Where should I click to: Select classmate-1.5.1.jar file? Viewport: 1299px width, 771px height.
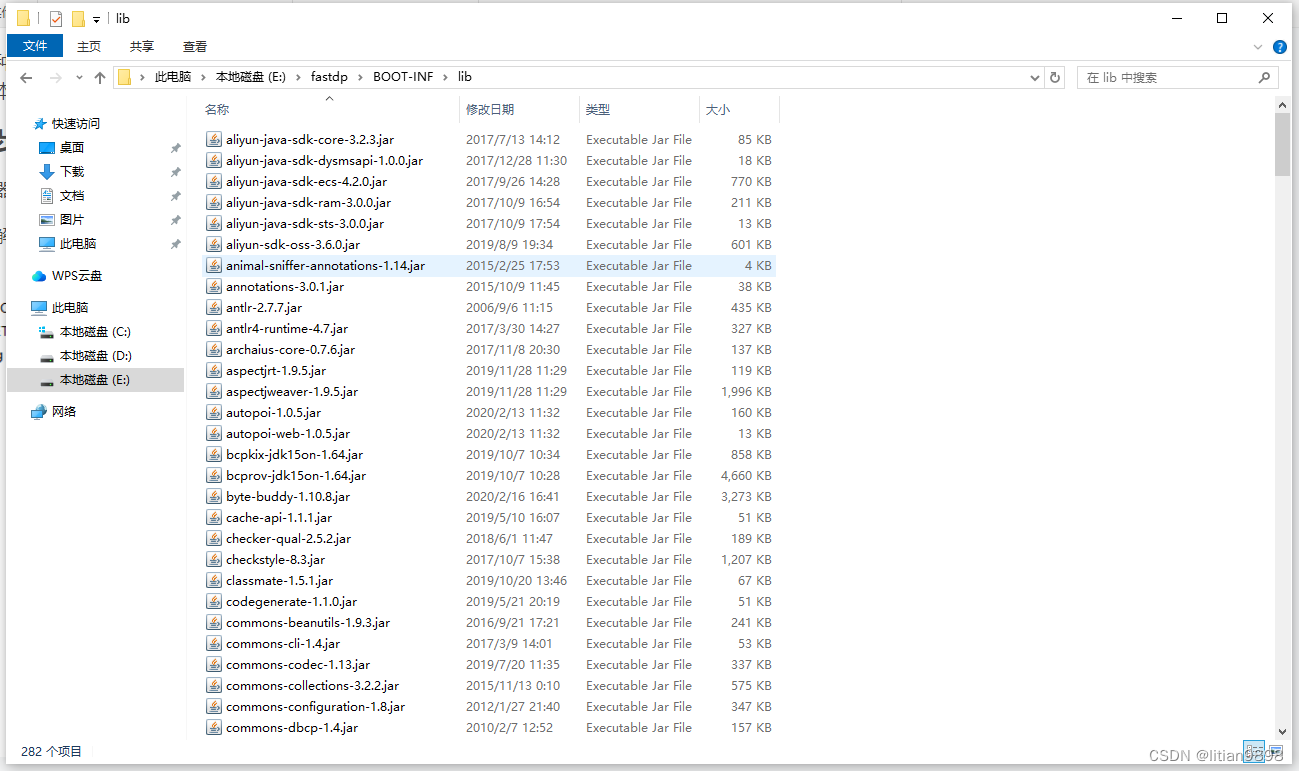tap(488, 581)
